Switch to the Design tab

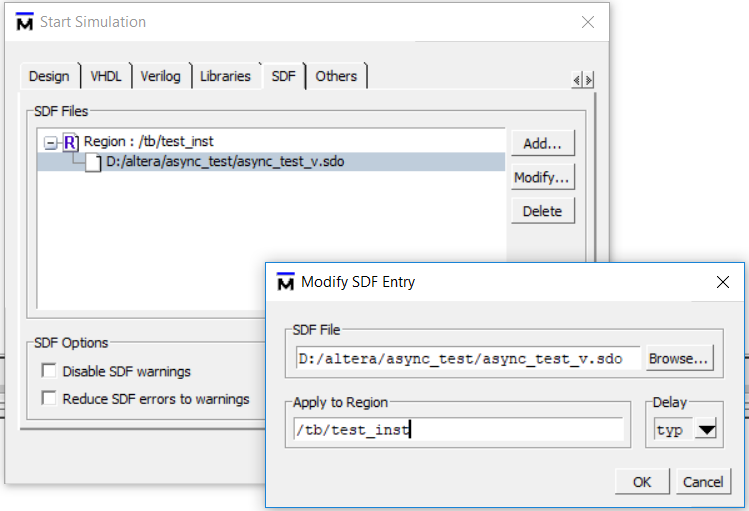49,76
